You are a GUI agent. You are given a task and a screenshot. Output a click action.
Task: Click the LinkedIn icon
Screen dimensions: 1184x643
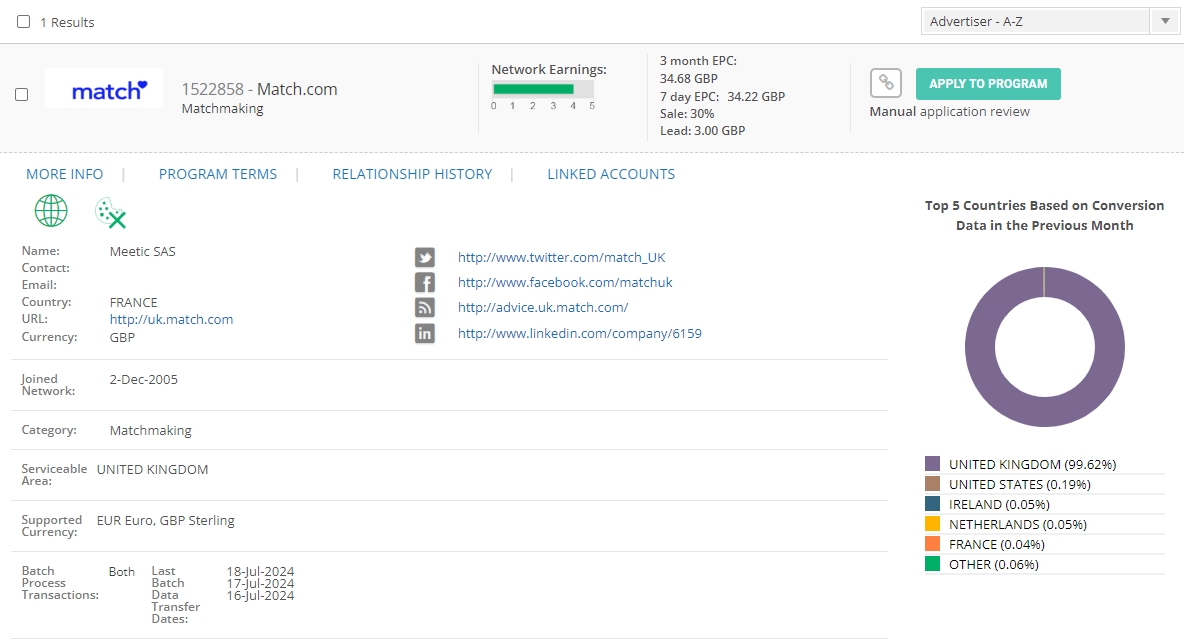(425, 333)
